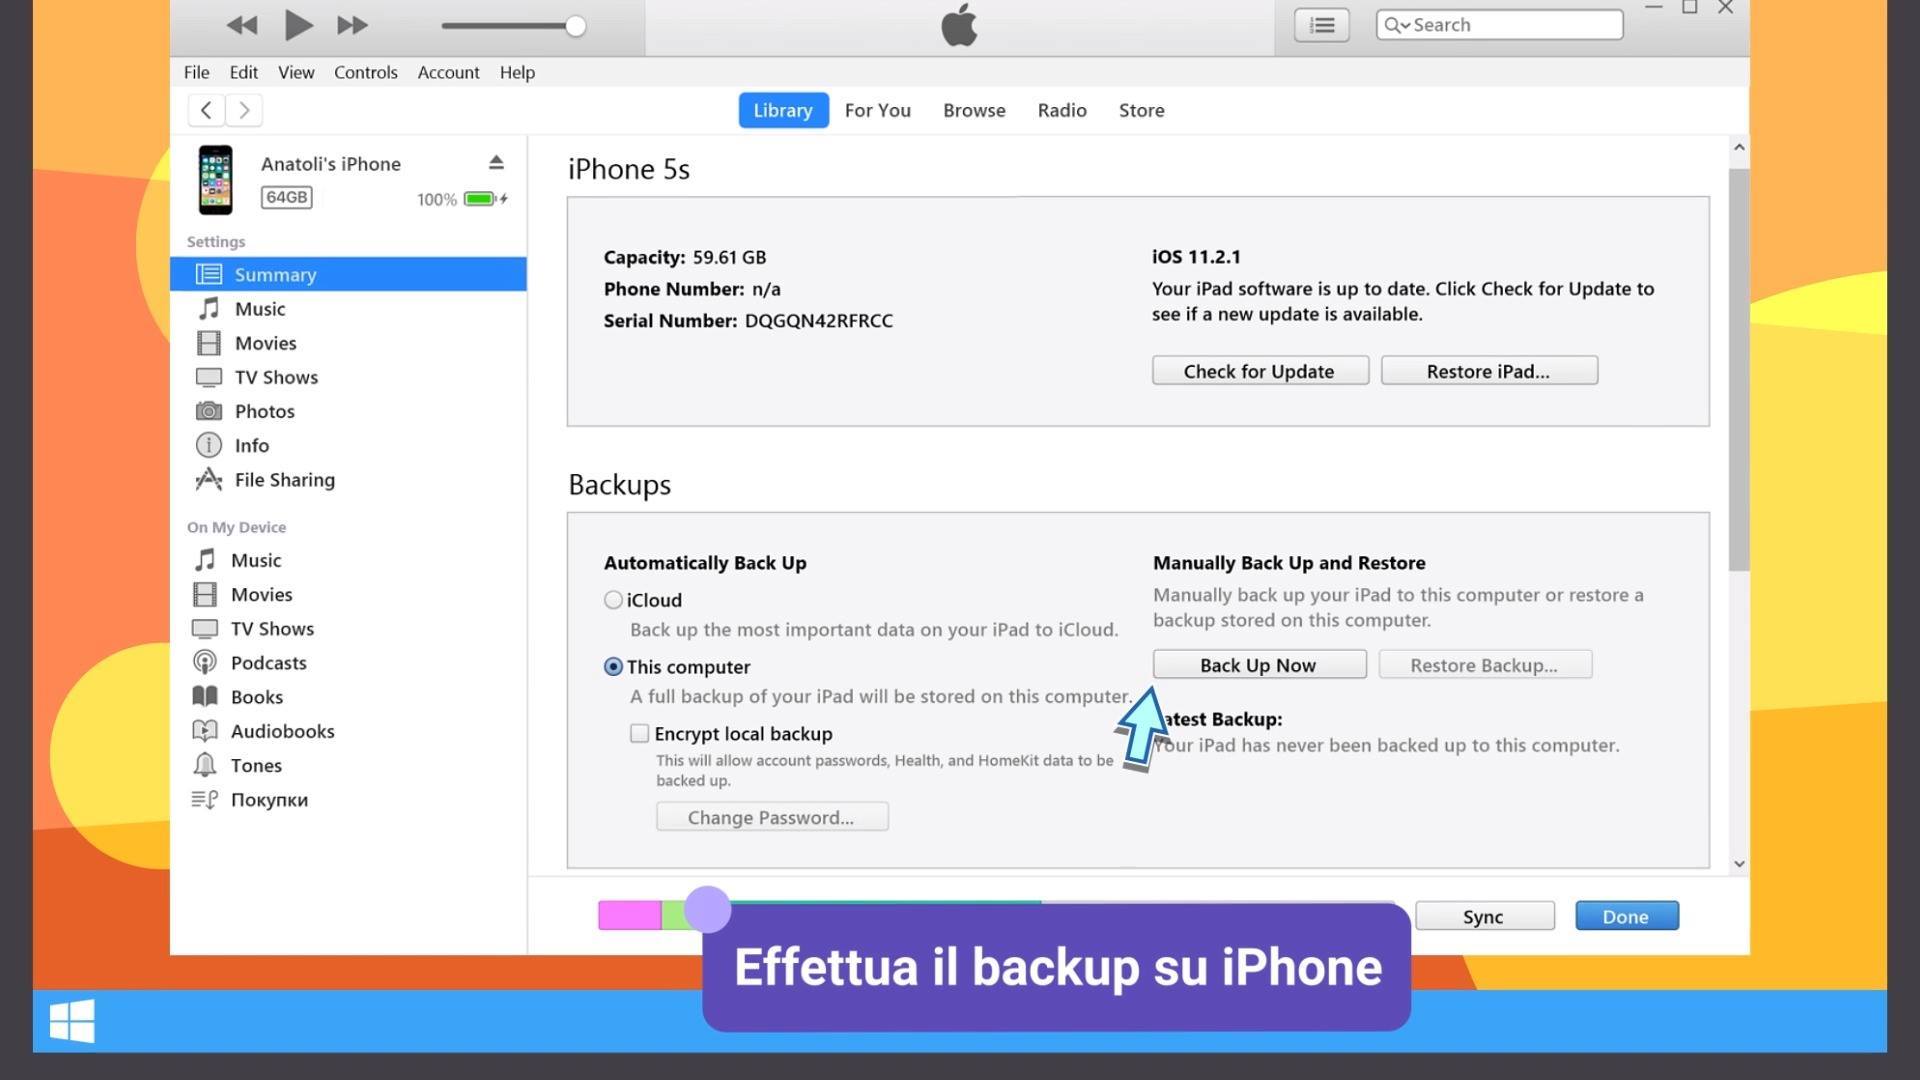Click the scrollbar up arrow
Image resolution: width=1920 pixels, height=1080 pixels.
[1739, 148]
